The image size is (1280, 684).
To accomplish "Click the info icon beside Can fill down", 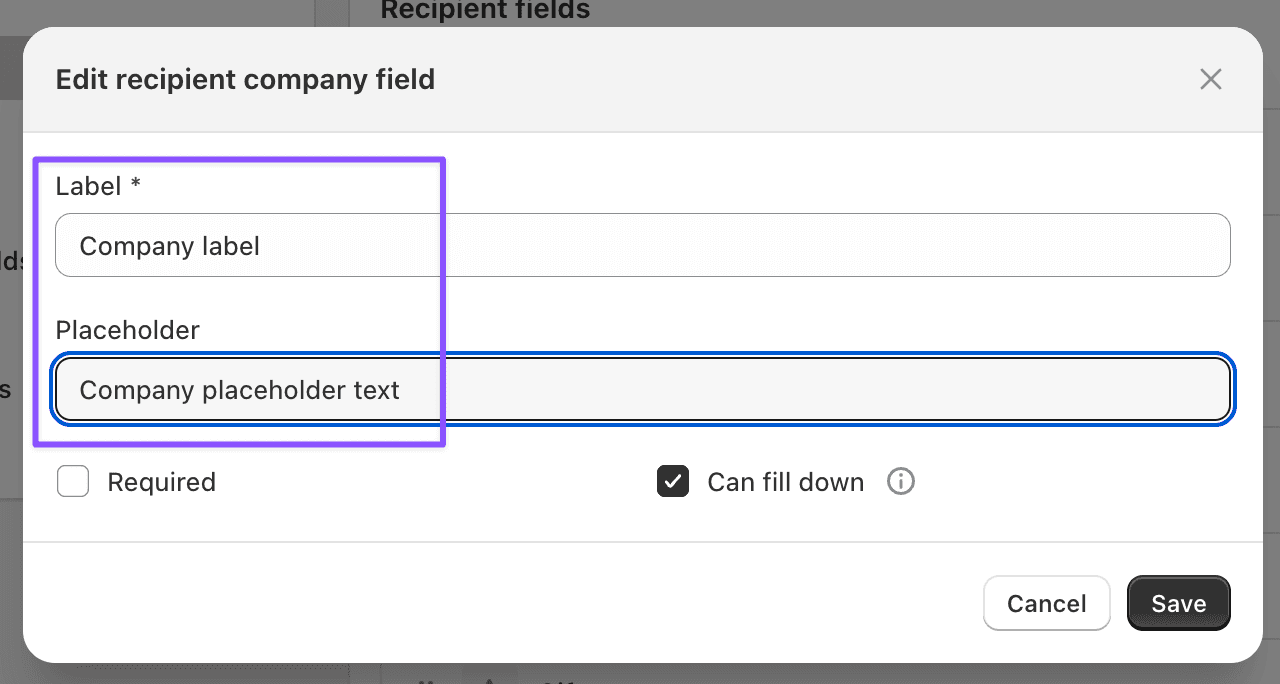I will coord(901,482).
